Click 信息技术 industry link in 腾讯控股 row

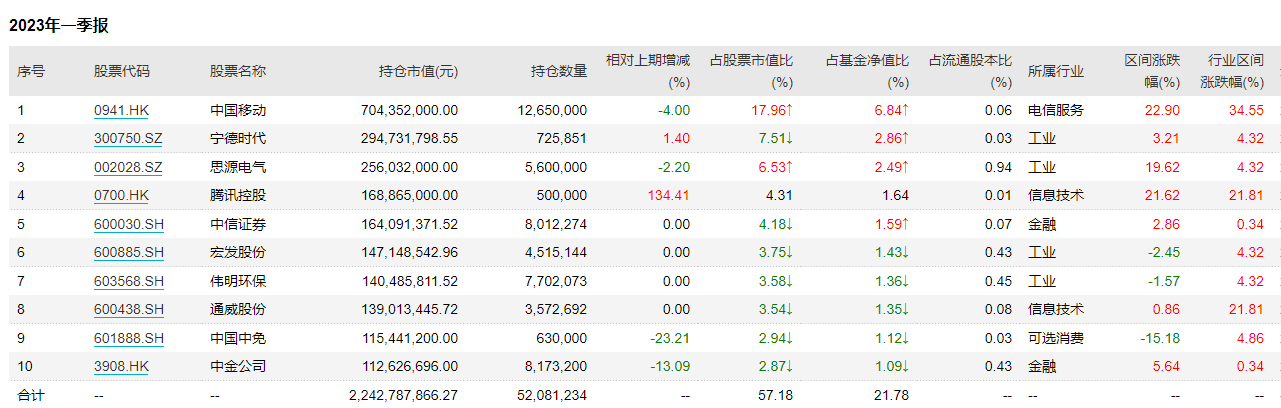pyautogui.click(x=1056, y=195)
